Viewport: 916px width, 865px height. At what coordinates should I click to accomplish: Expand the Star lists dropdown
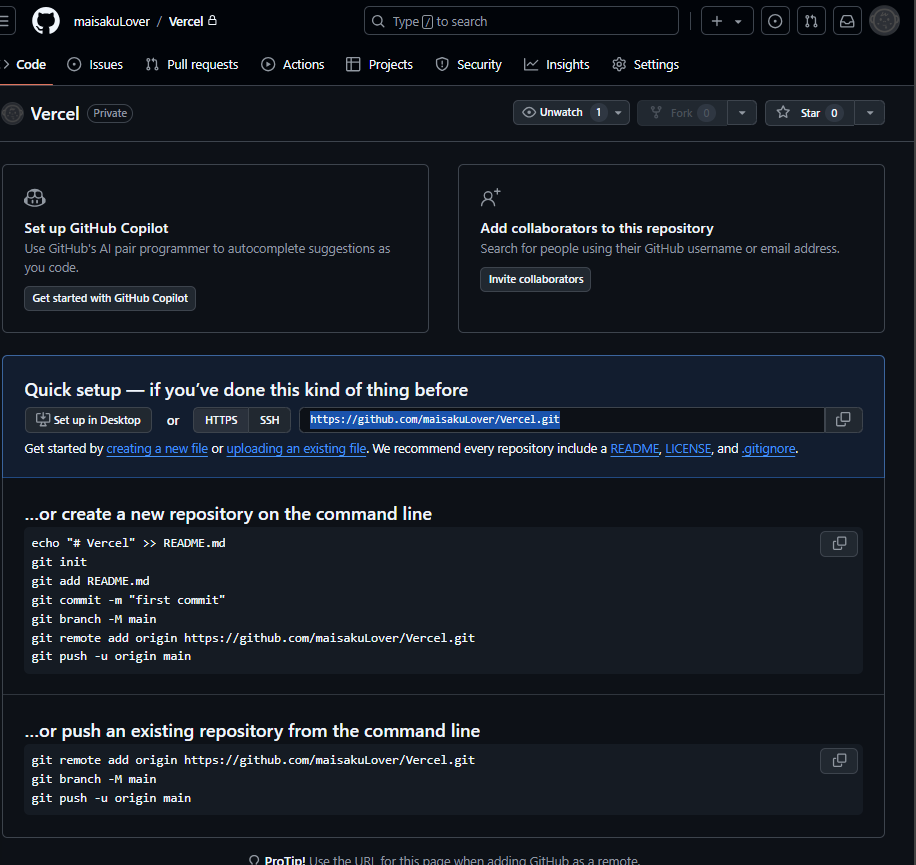pyautogui.click(x=870, y=113)
